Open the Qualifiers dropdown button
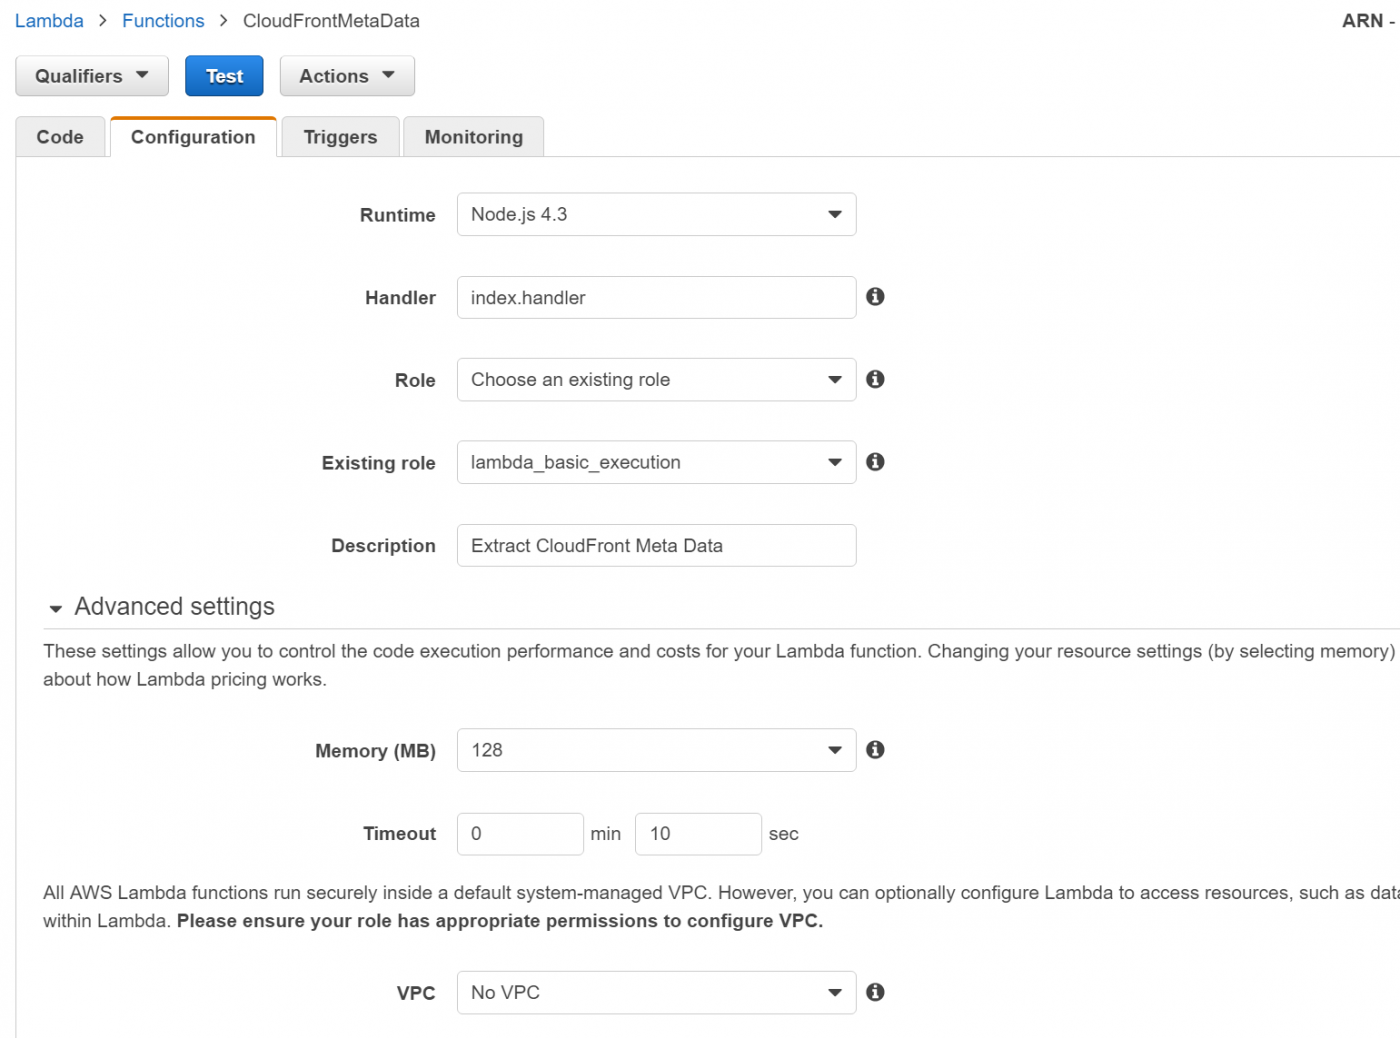The height and width of the screenshot is (1038, 1400). coord(92,76)
